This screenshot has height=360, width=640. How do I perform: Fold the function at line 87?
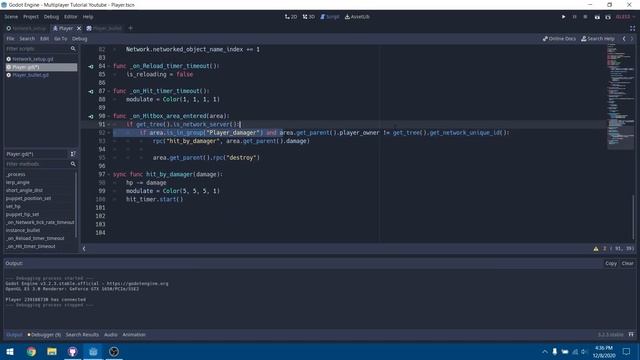coord(109,91)
